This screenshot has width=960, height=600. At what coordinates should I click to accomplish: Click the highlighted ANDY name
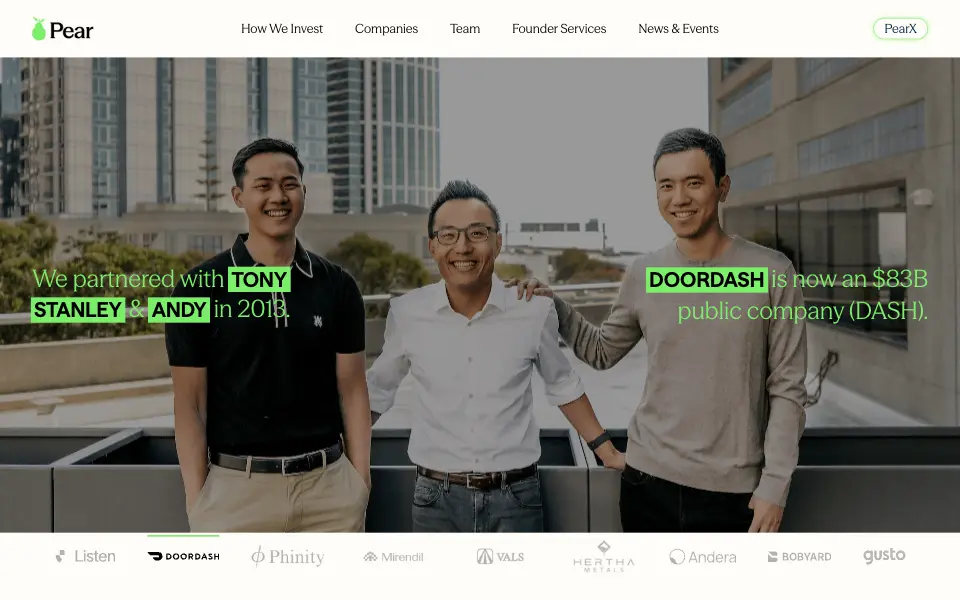[179, 310]
